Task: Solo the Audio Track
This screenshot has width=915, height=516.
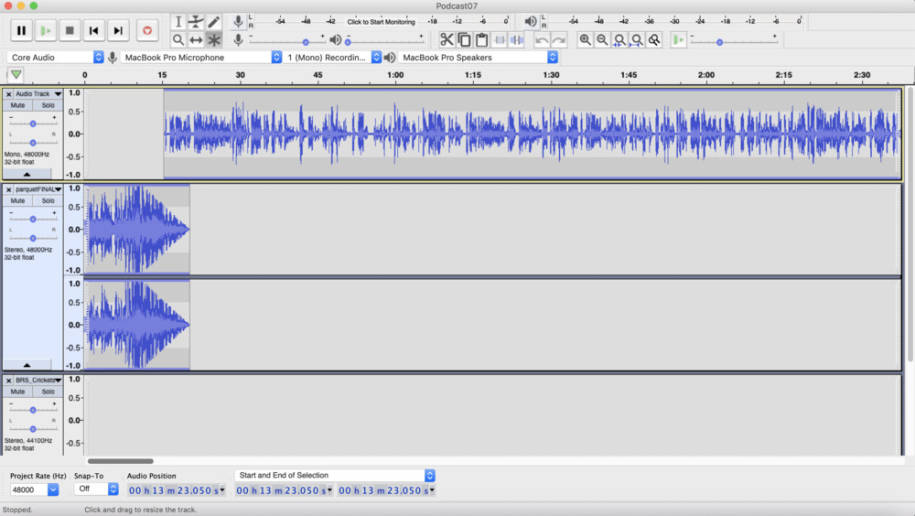Action: click(48, 105)
